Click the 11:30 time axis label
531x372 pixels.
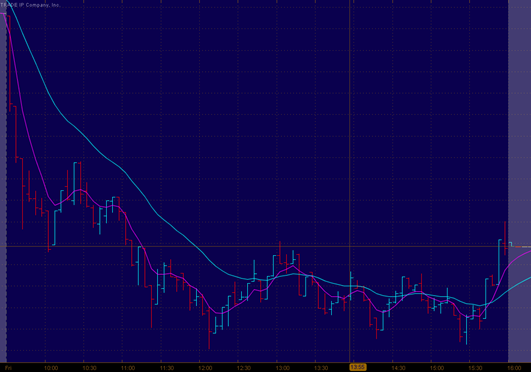point(167,368)
